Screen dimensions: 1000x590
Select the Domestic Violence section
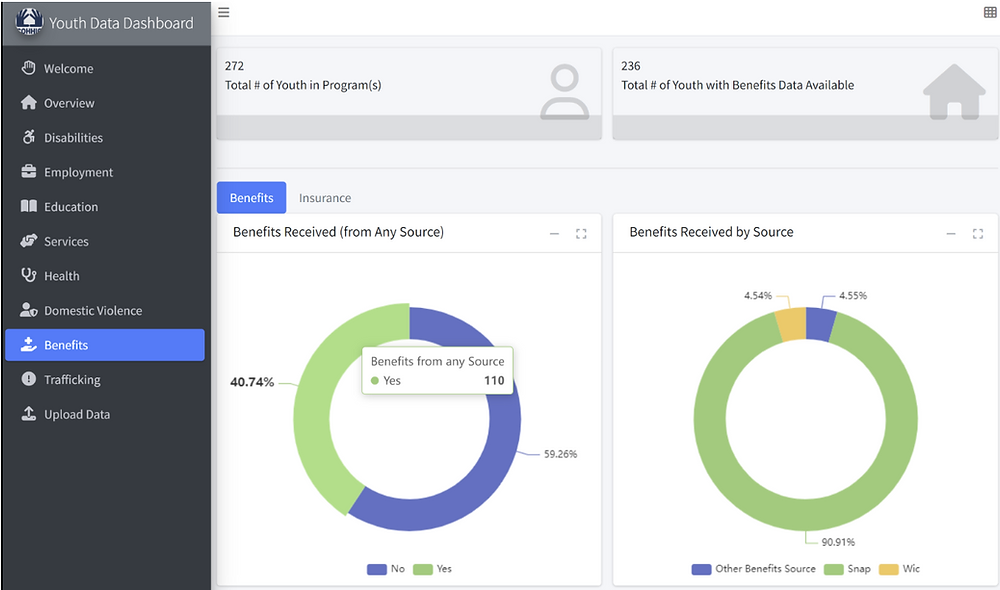click(x=93, y=310)
